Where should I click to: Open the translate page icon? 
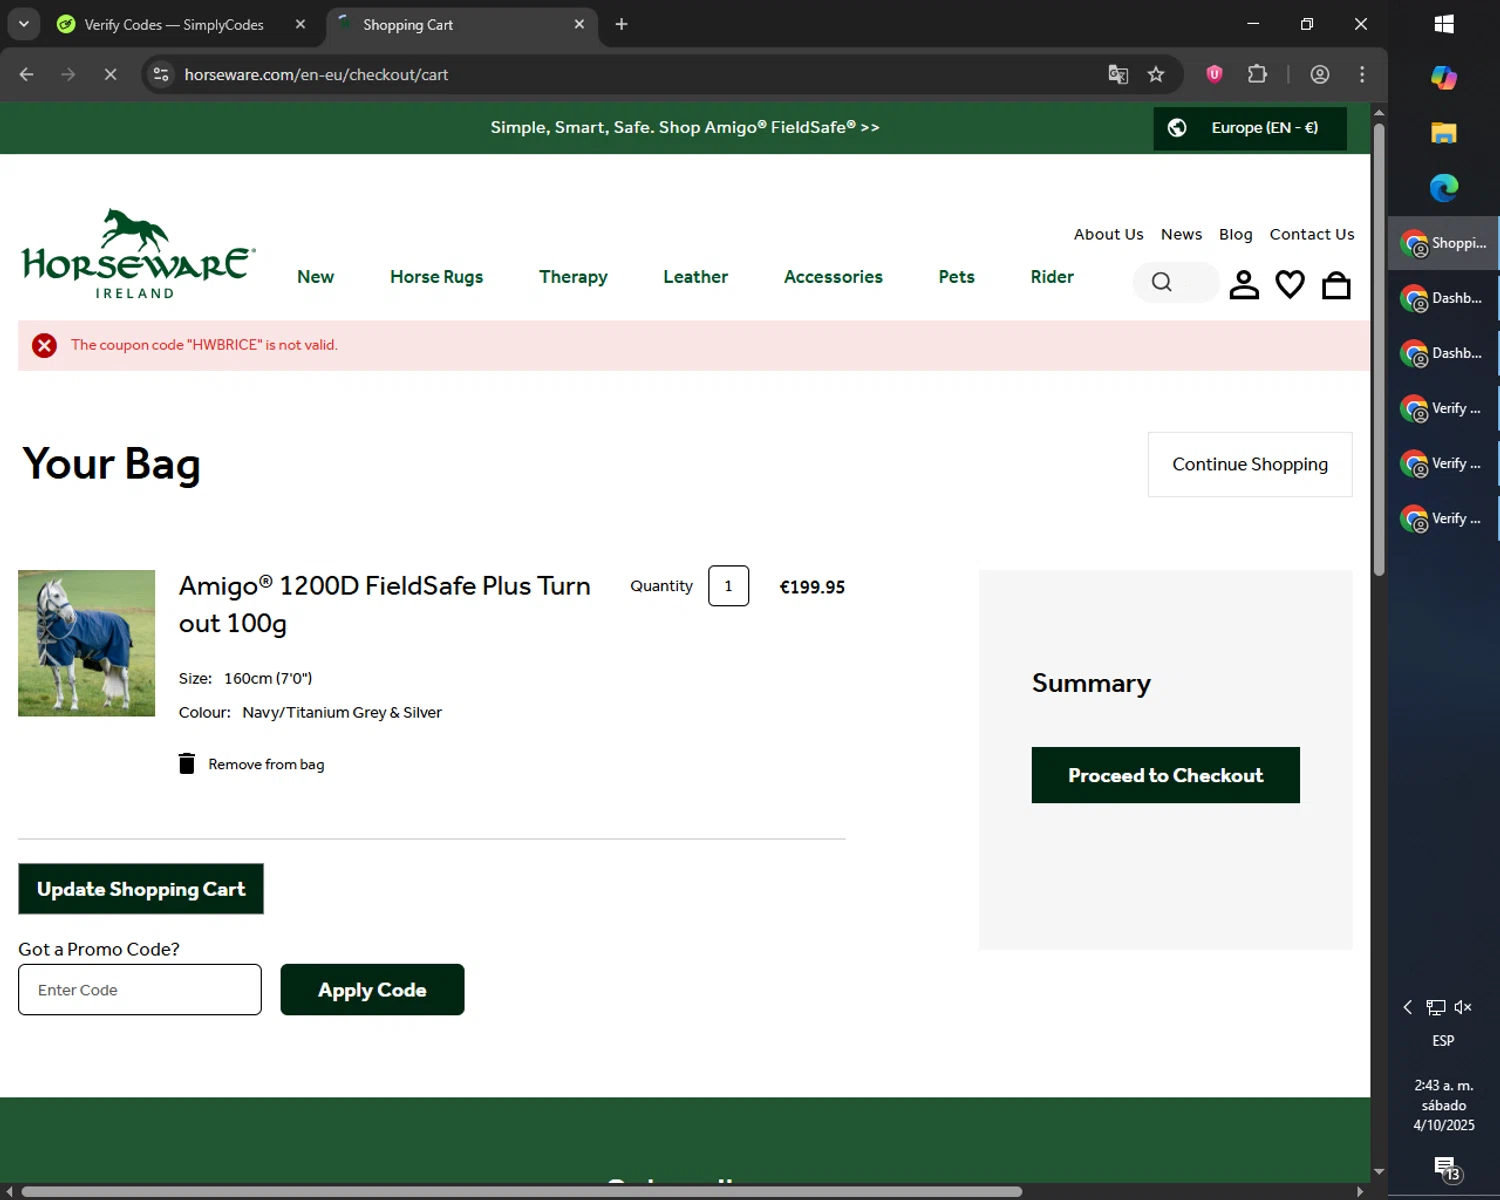pos(1118,74)
